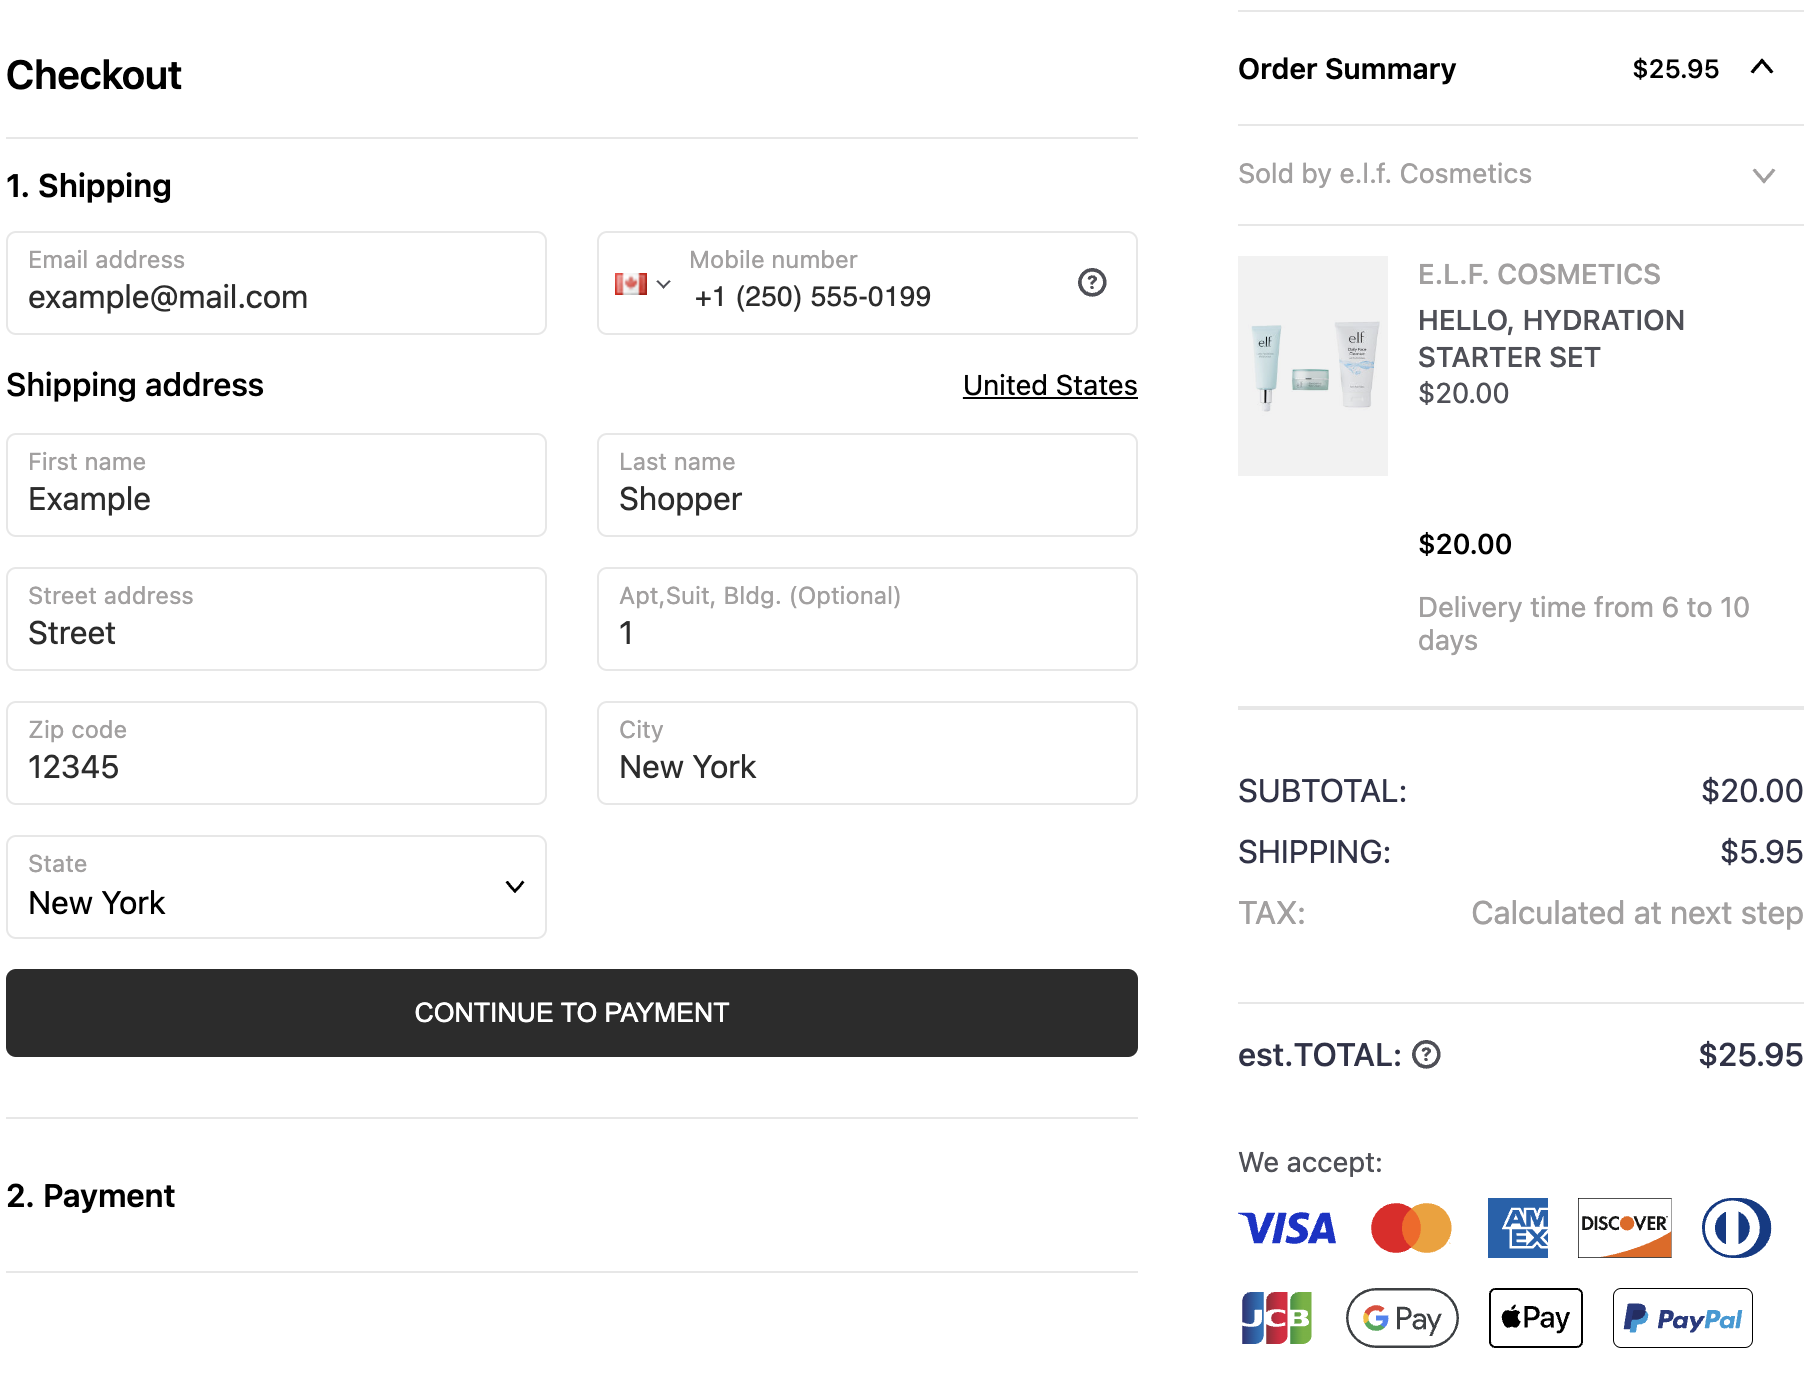
Task: Click the Google Pay logo
Action: 1403,1318
